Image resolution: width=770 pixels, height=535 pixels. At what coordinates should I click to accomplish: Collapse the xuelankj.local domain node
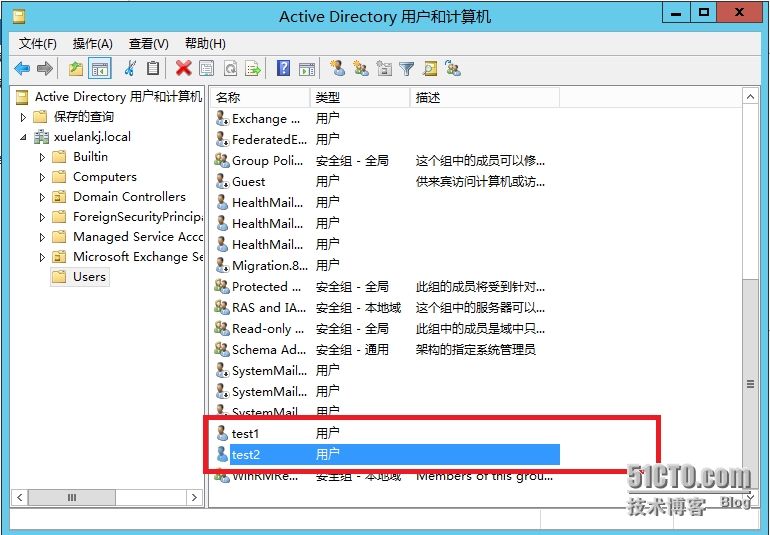[23, 137]
